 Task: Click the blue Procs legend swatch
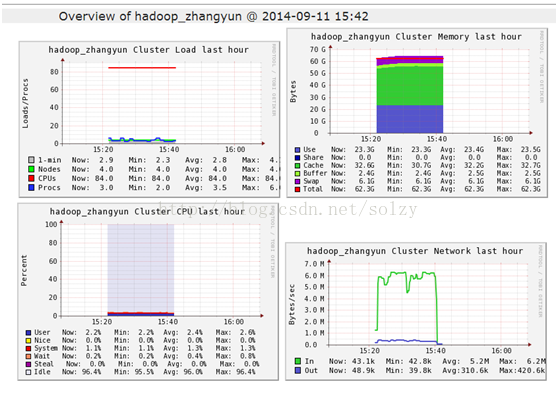tap(31, 188)
